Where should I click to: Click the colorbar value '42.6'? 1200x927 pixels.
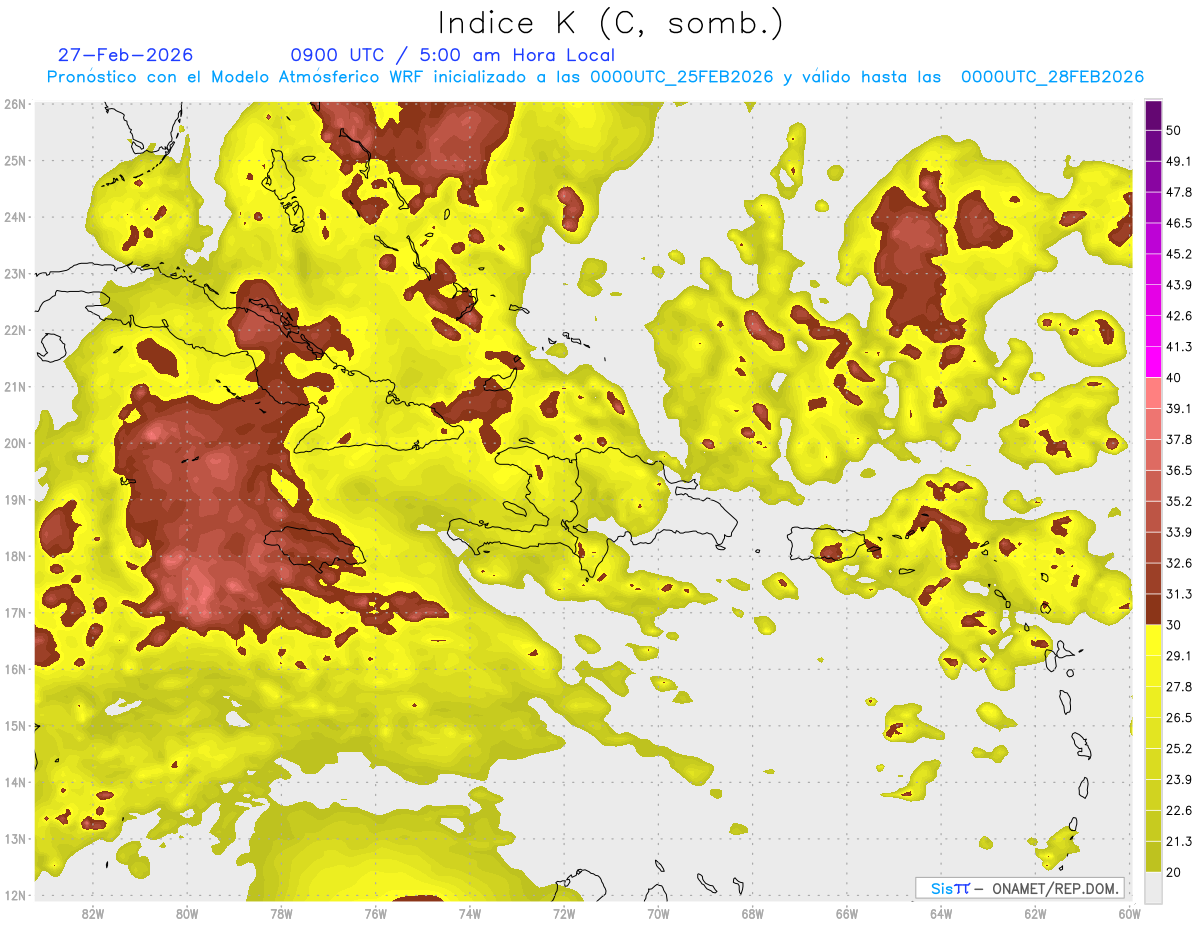pos(1178,316)
